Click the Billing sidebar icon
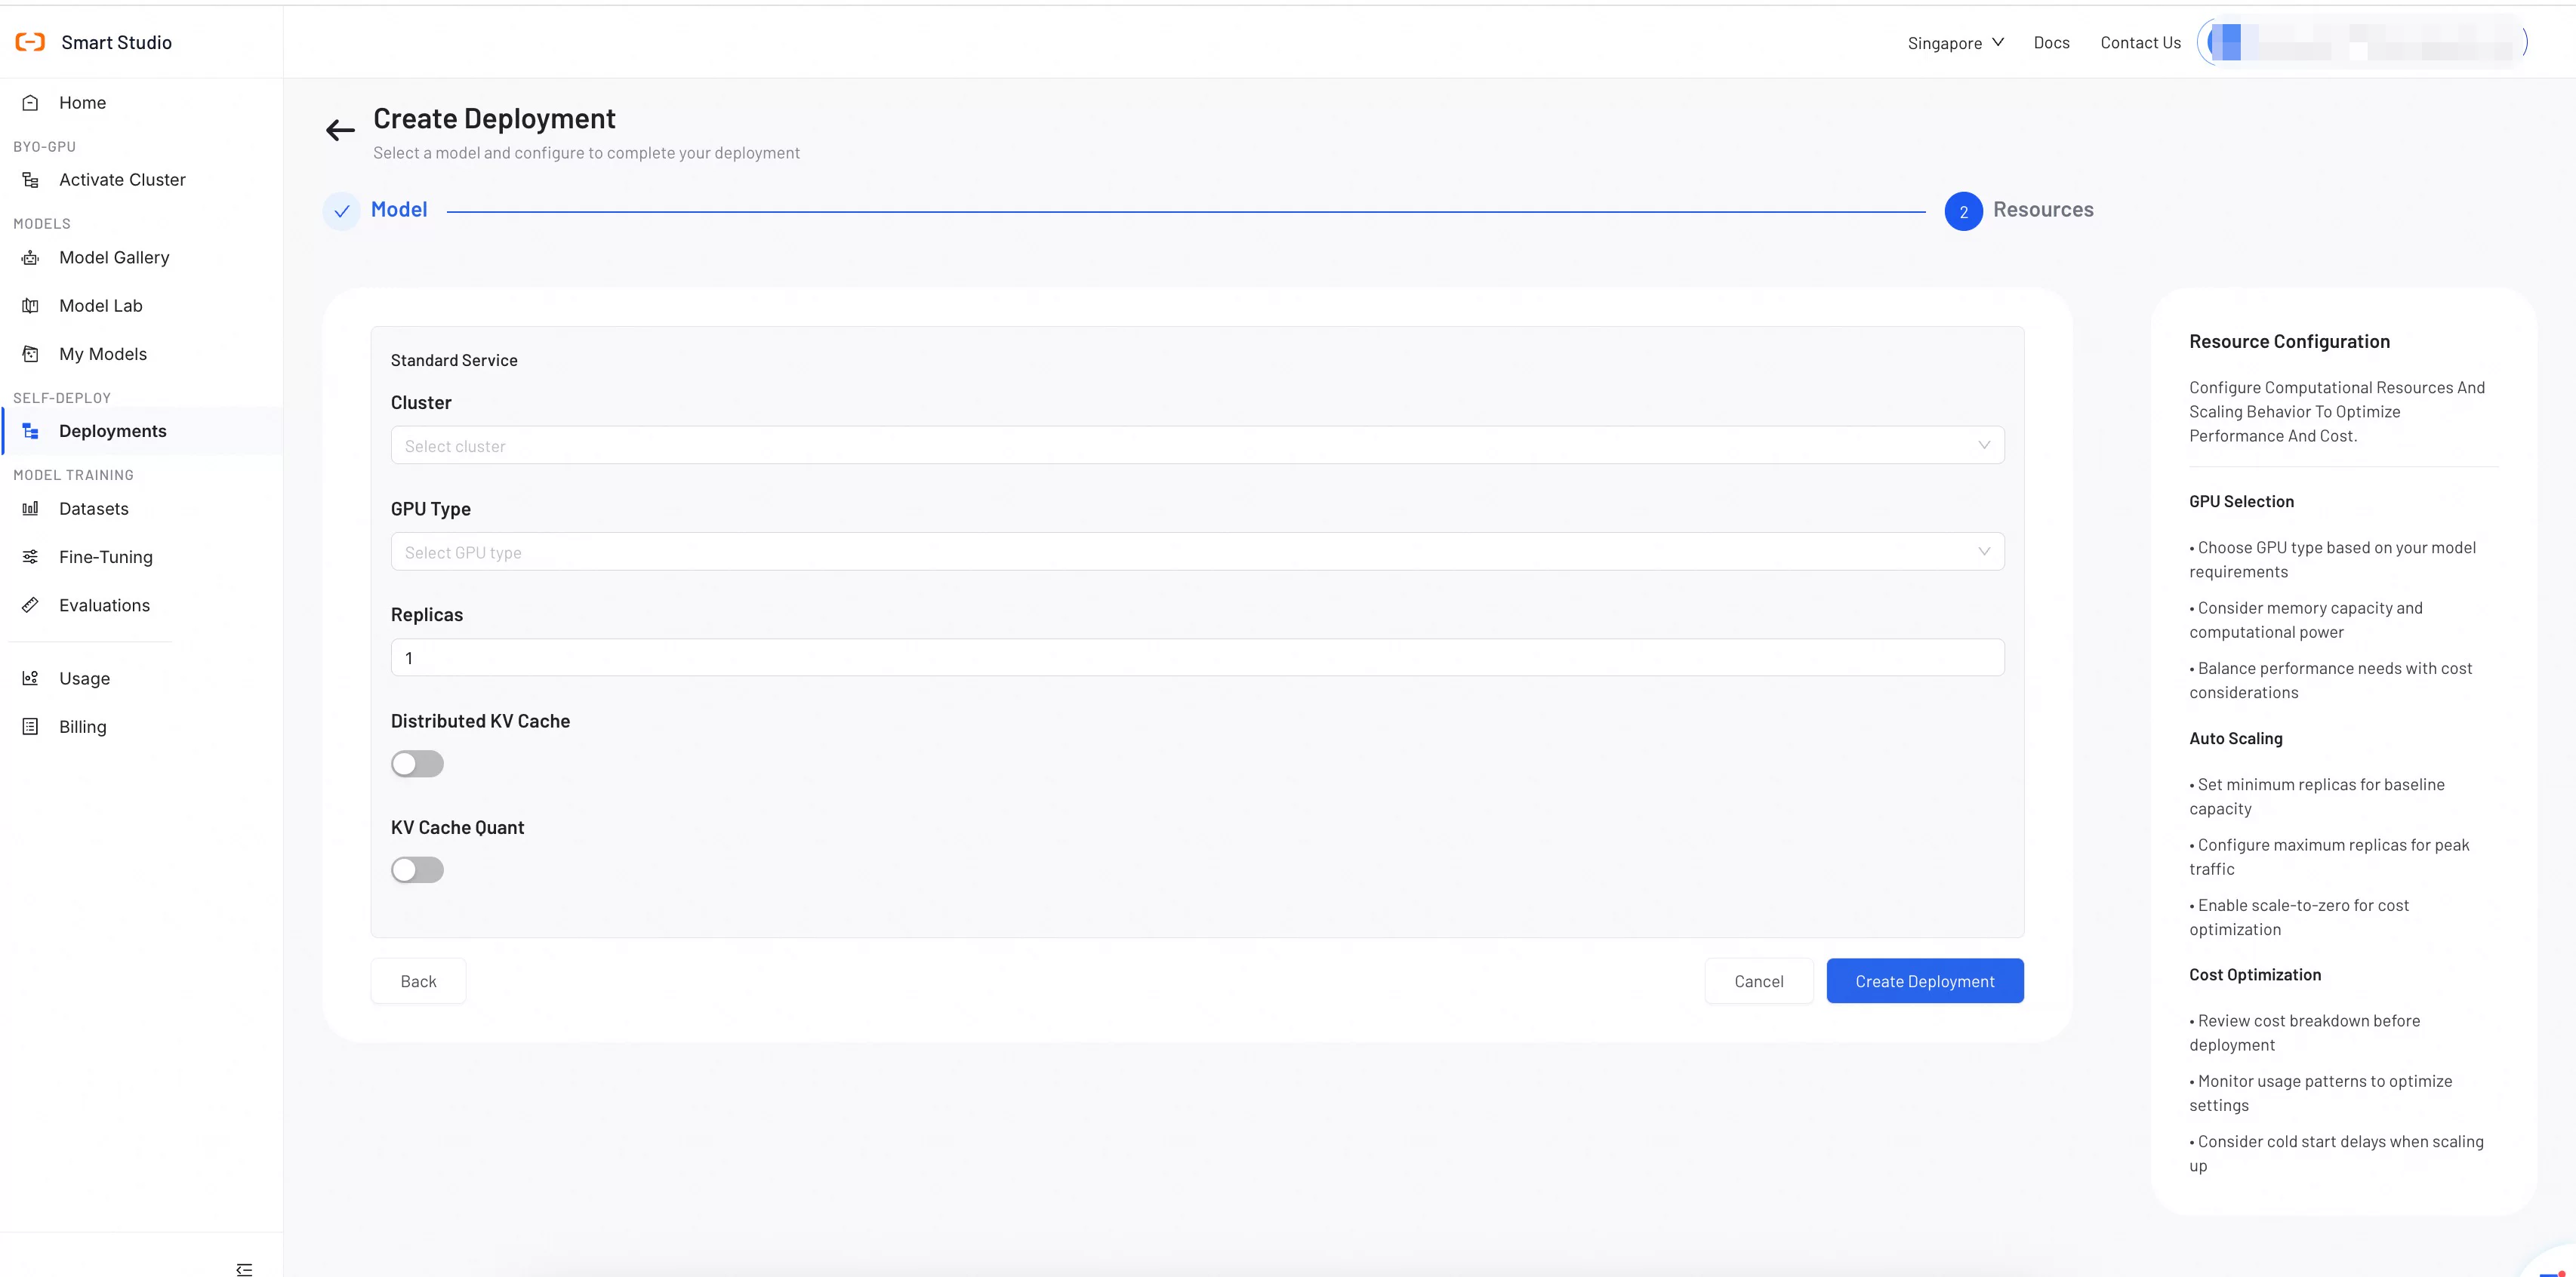This screenshot has height=1277, width=2576. (30, 727)
